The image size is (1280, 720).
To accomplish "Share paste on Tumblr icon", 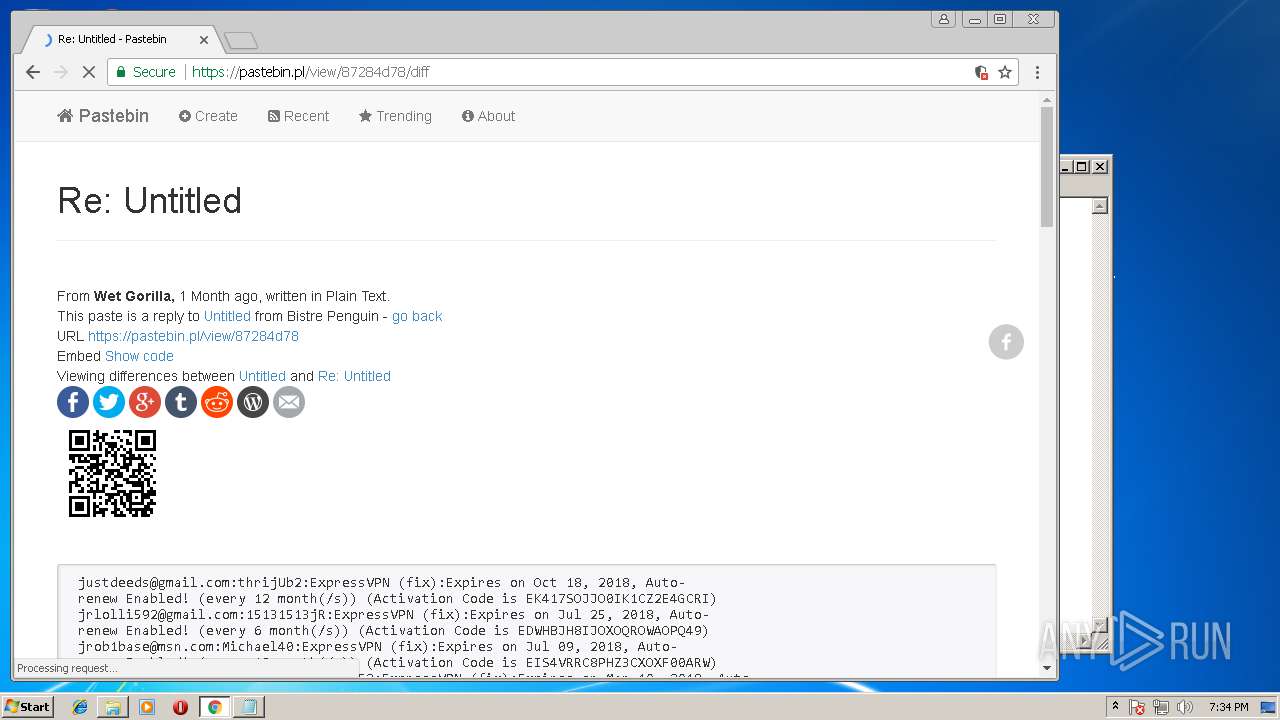I will click(x=181, y=402).
